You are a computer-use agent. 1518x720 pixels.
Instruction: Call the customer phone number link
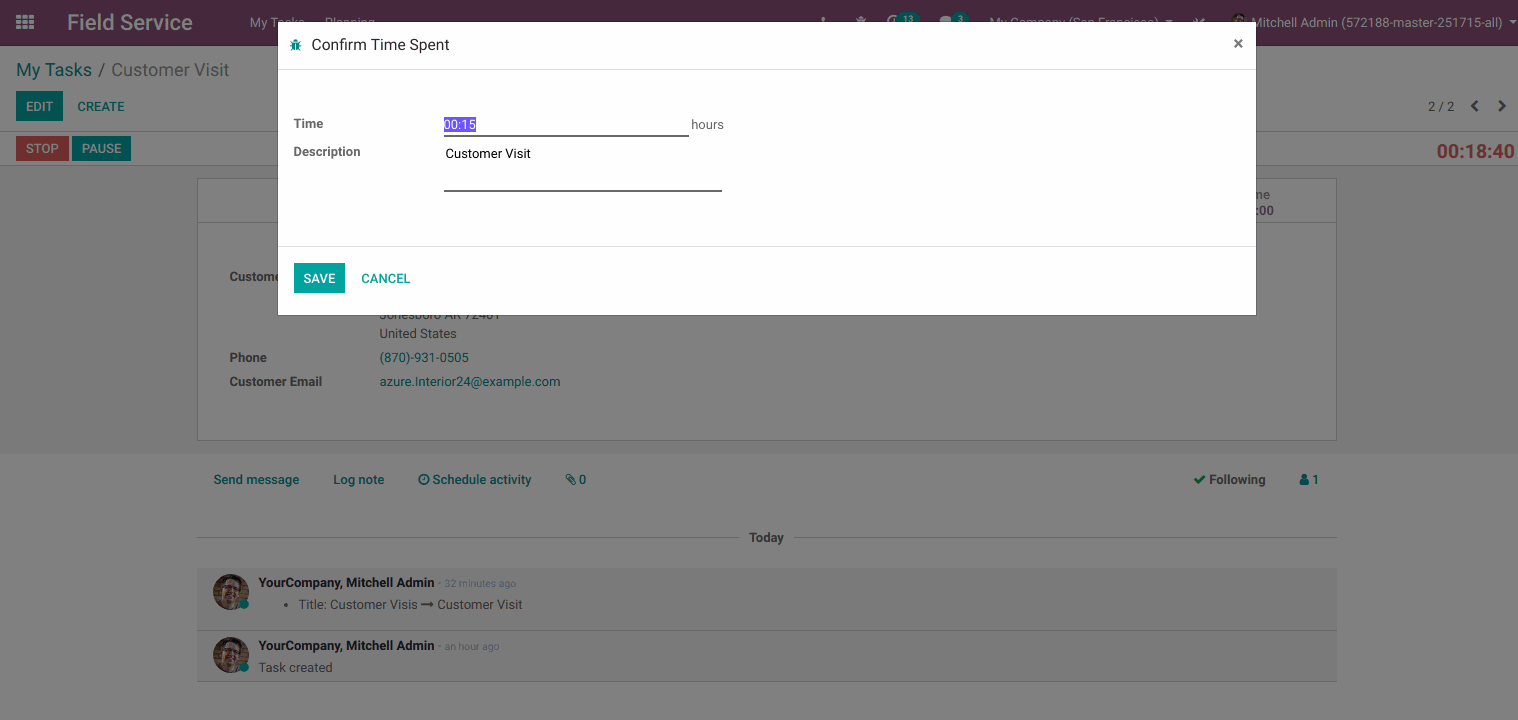[x=424, y=357]
